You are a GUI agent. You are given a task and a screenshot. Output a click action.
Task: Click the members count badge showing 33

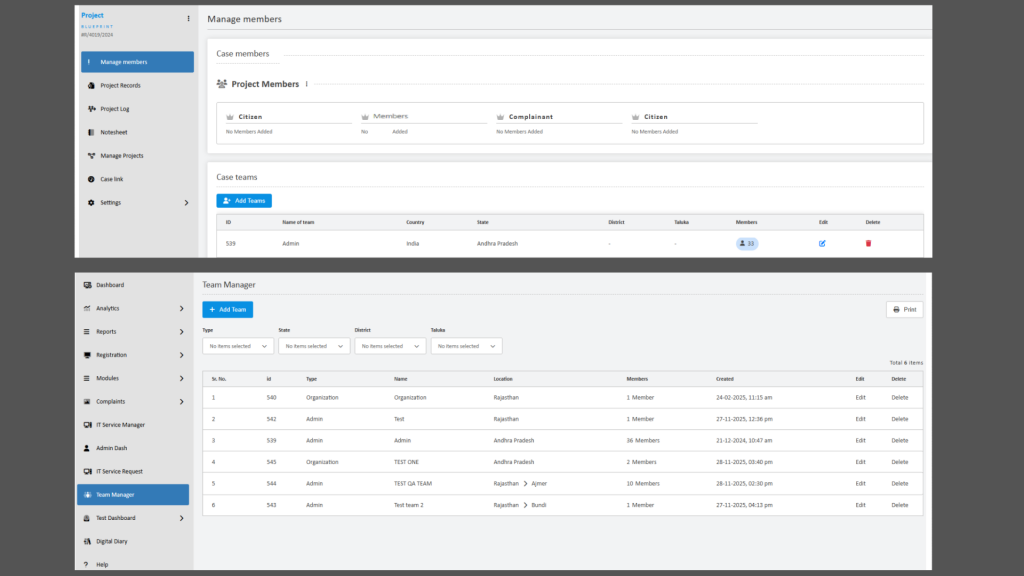747,243
